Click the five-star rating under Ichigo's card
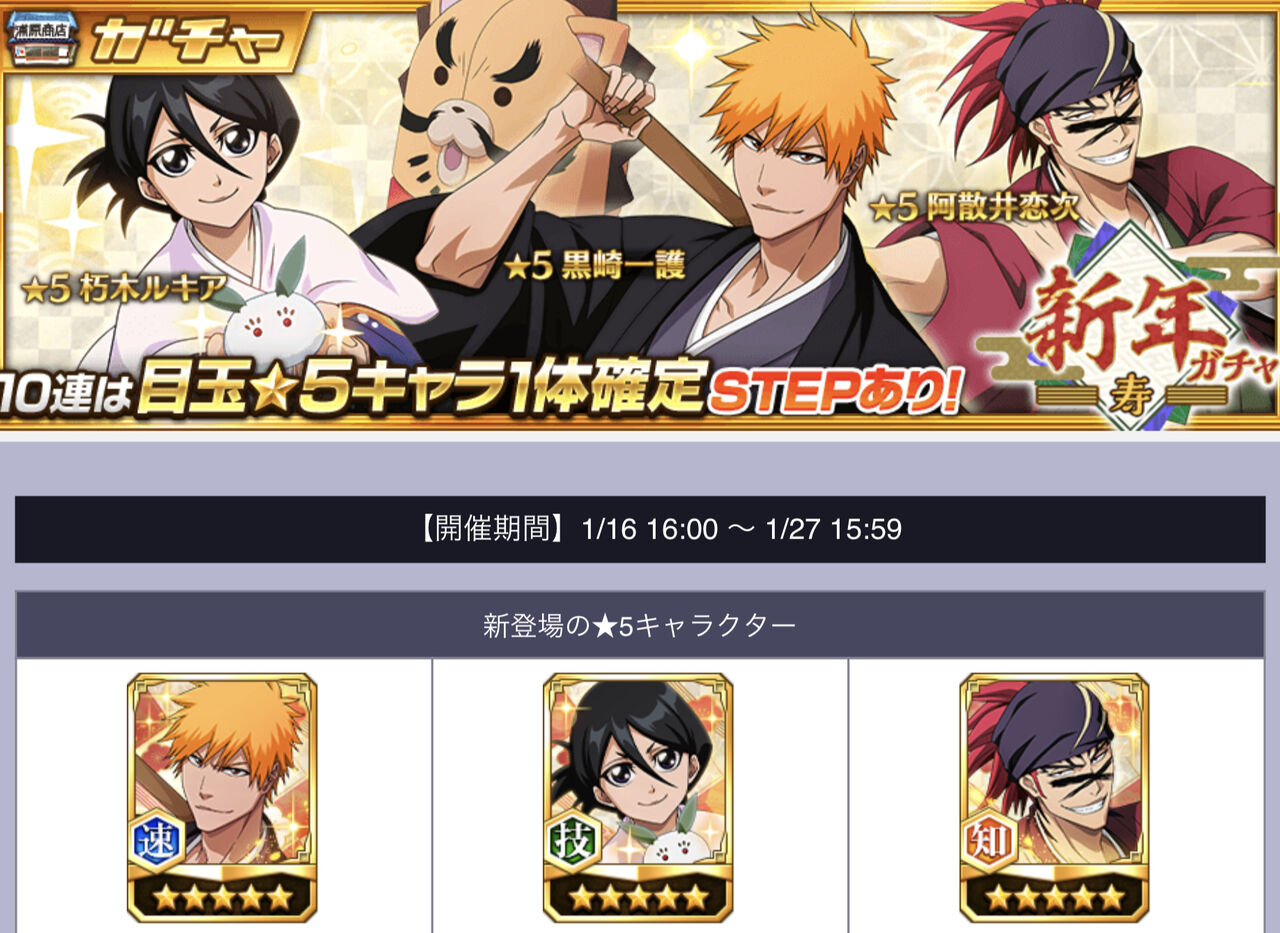The height and width of the screenshot is (933, 1280). (x=222, y=897)
